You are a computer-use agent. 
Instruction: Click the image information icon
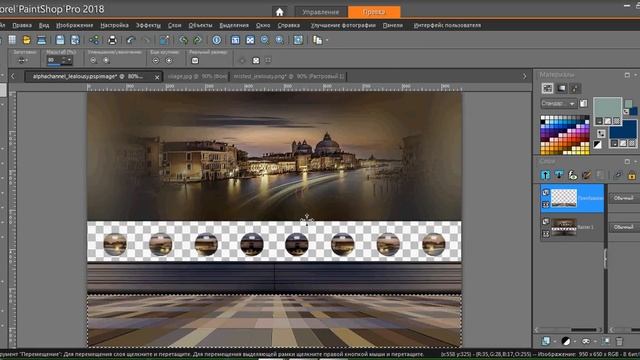click(x=217, y=40)
